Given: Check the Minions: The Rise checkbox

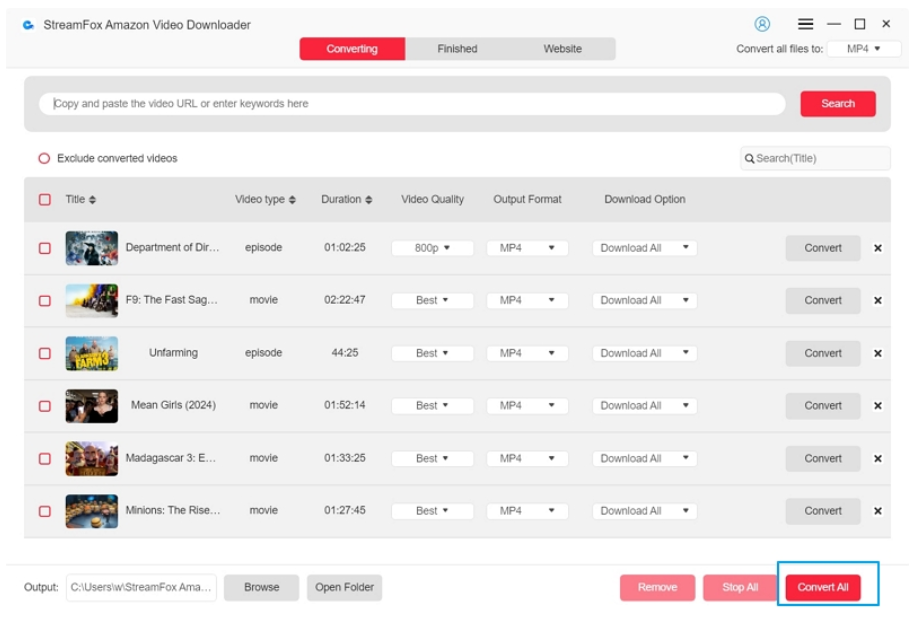Looking at the screenshot, I should (x=45, y=511).
